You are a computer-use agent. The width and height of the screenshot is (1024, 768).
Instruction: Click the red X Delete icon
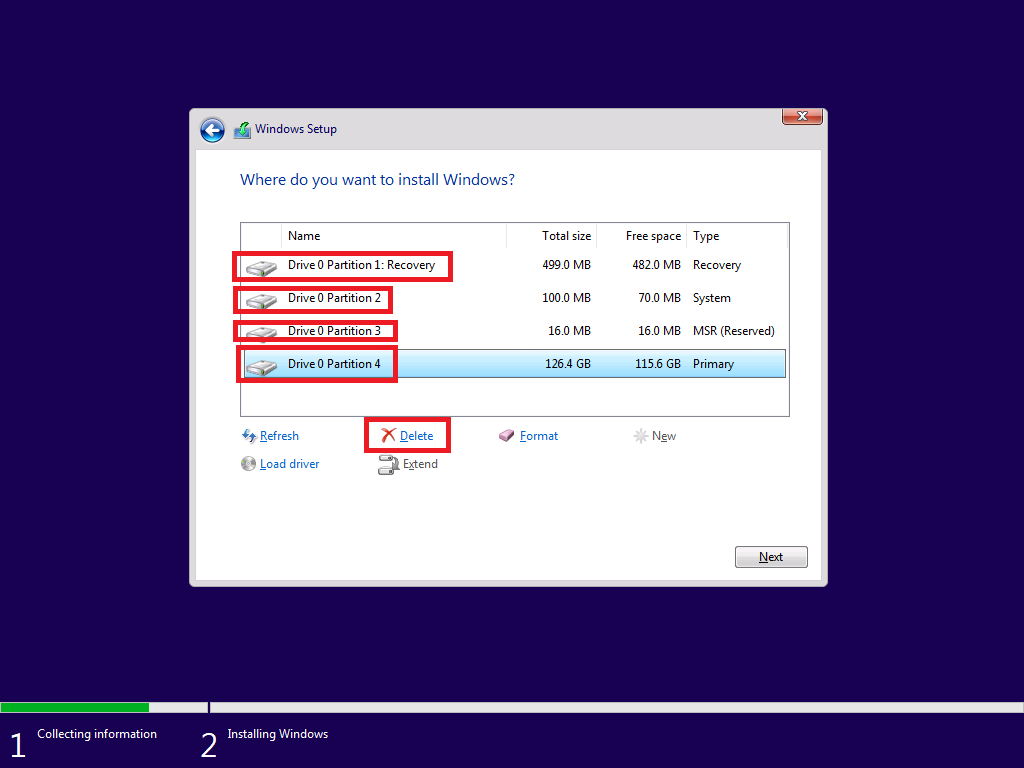[389, 435]
